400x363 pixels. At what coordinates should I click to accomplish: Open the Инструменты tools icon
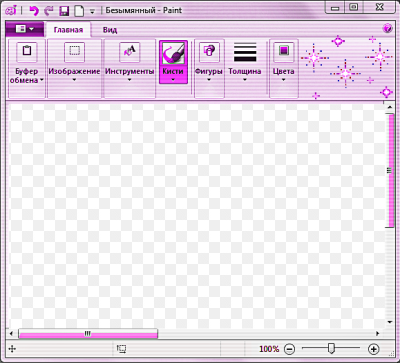click(x=129, y=52)
